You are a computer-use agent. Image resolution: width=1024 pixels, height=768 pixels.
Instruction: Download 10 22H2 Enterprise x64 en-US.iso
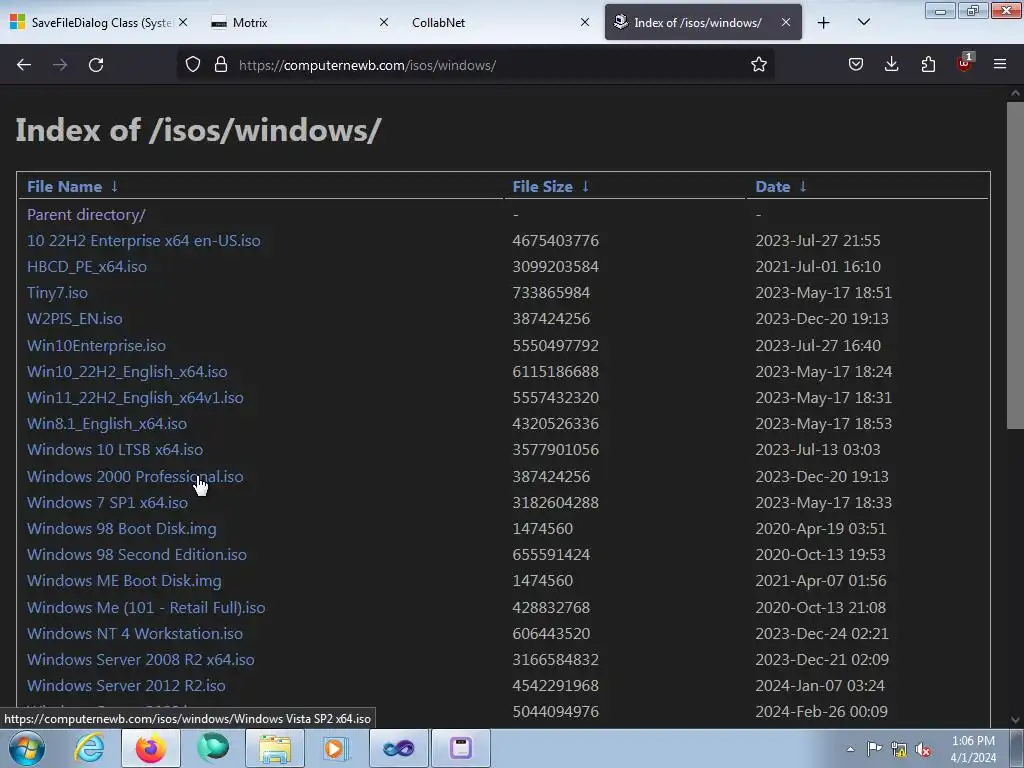point(144,240)
